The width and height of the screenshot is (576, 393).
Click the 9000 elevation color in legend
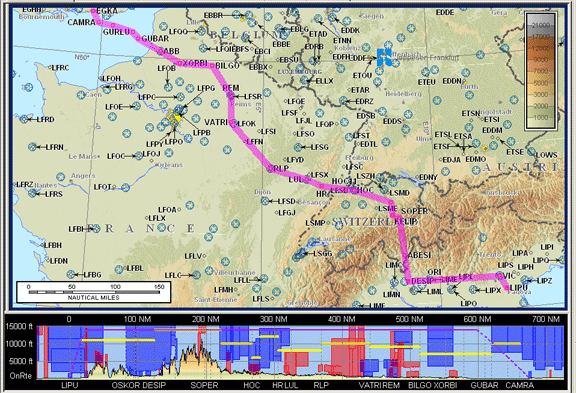click(x=540, y=60)
